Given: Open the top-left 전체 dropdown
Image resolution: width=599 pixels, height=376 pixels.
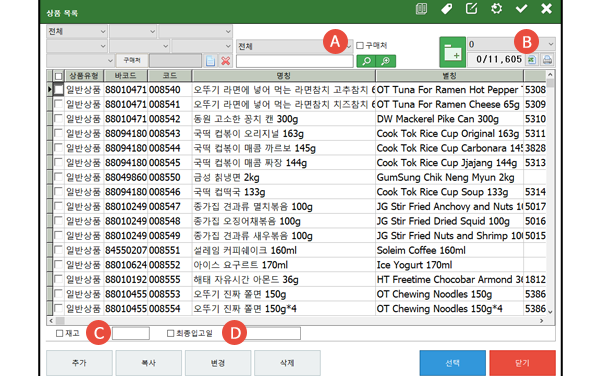Looking at the screenshot, I should [77, 31].
